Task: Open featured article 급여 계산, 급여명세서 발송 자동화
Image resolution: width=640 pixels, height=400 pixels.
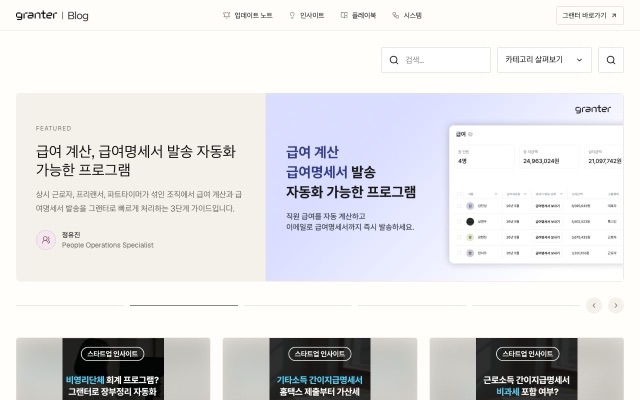Action: coord(136,160)
